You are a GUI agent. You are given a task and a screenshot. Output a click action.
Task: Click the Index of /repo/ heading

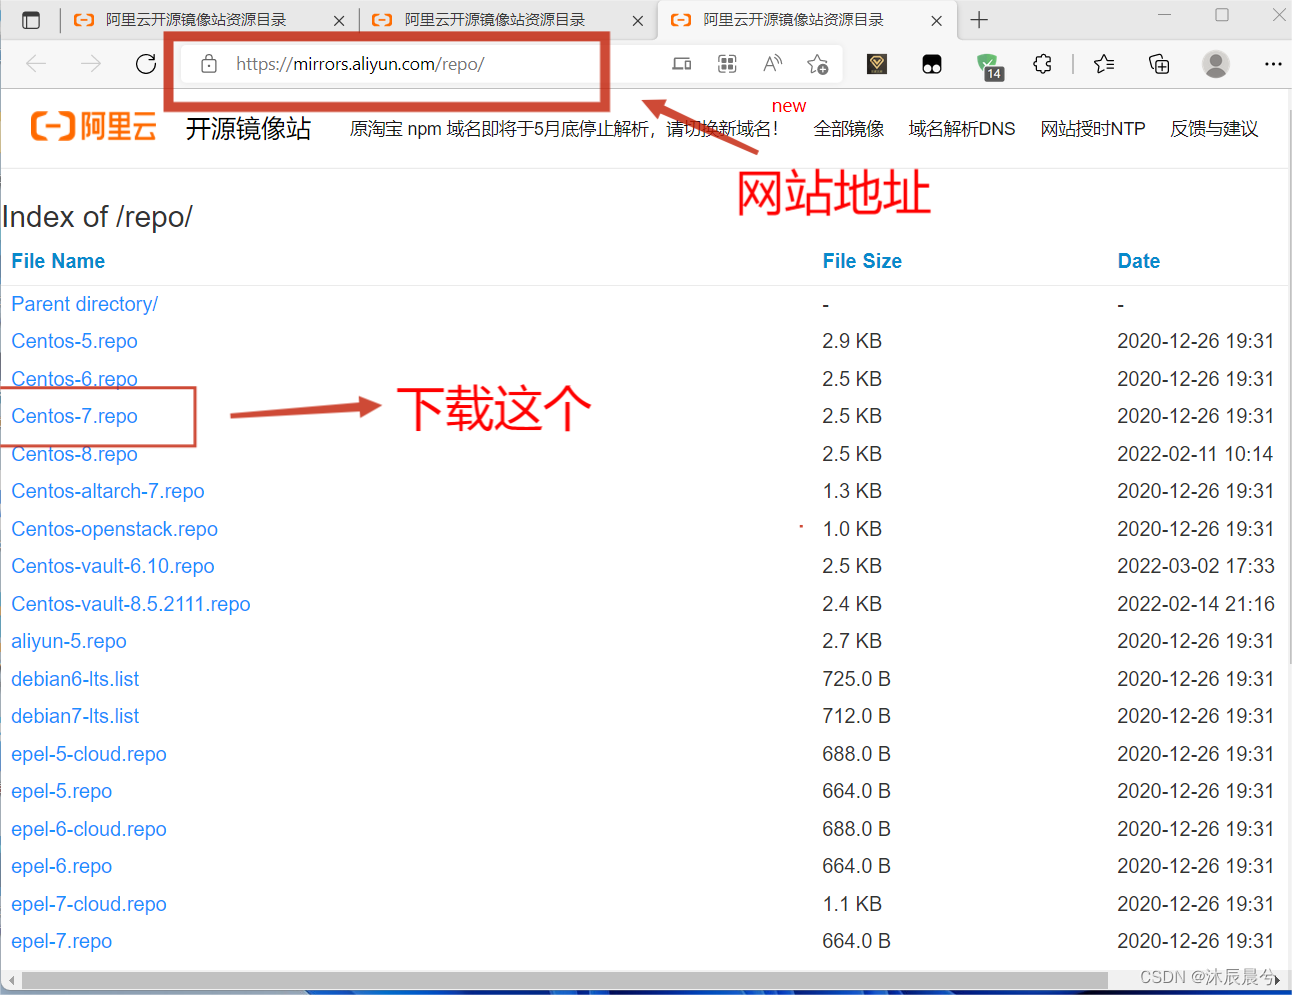tap(97, 217)
